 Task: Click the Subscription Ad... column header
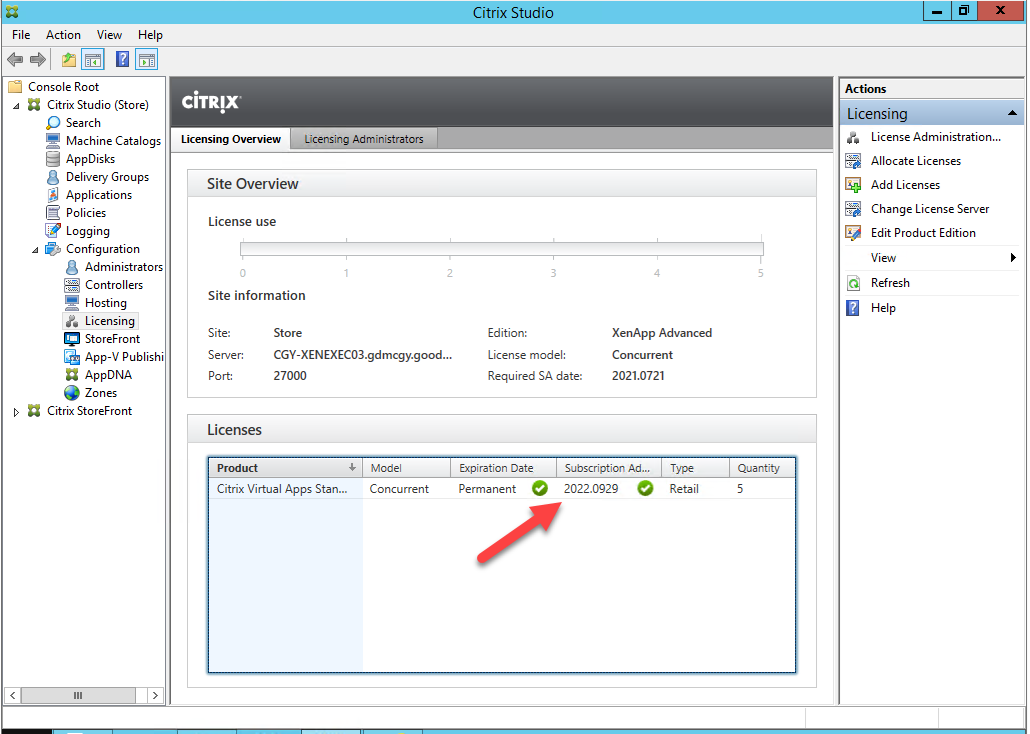click(x=608, y=468)
